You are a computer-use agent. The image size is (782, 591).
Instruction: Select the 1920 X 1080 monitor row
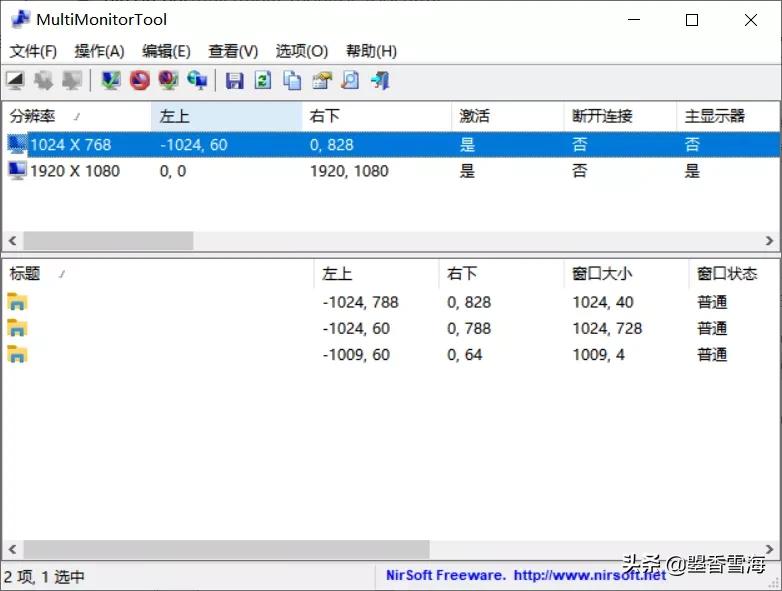(x=391, y=171)
